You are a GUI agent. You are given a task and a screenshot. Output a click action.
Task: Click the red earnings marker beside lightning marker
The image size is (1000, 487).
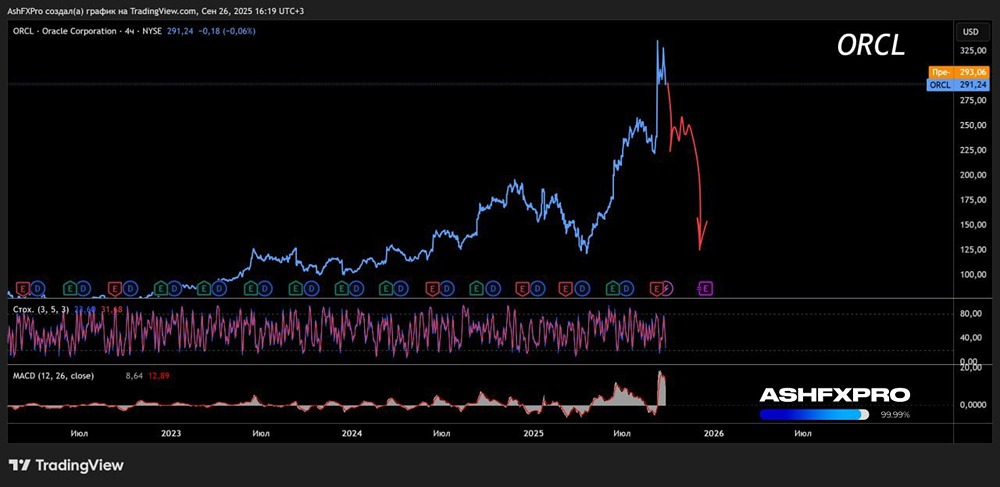[656, 289]
